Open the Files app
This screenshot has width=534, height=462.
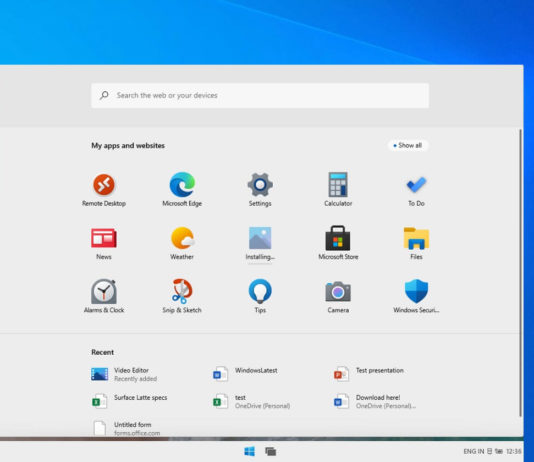pos(416,243)
